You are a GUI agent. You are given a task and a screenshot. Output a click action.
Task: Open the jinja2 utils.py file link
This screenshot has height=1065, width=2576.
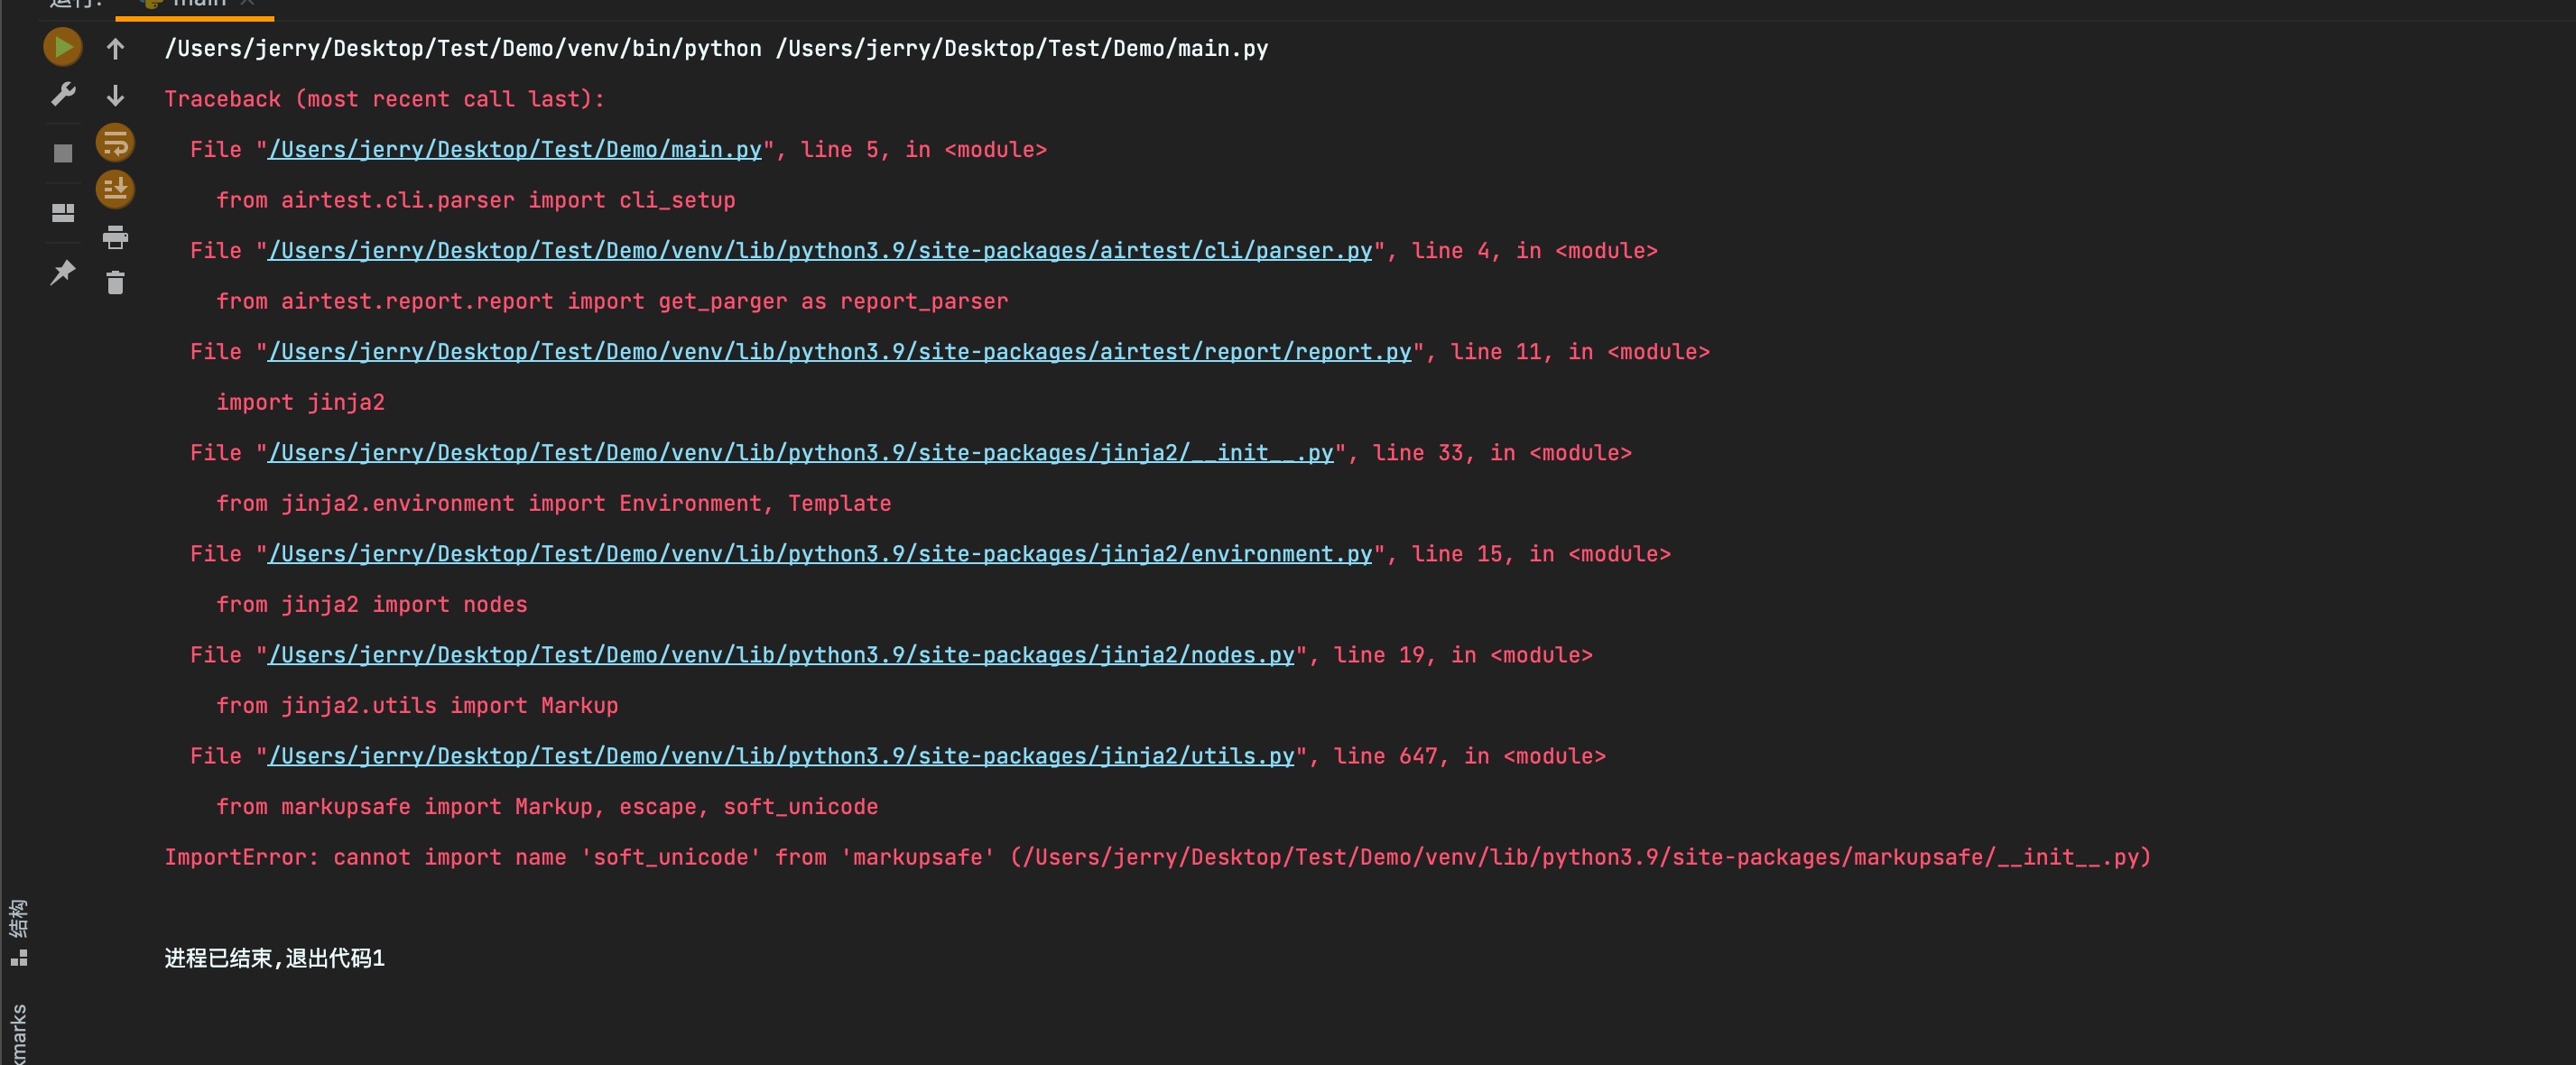pyautogui.click(x=780, y=756)
